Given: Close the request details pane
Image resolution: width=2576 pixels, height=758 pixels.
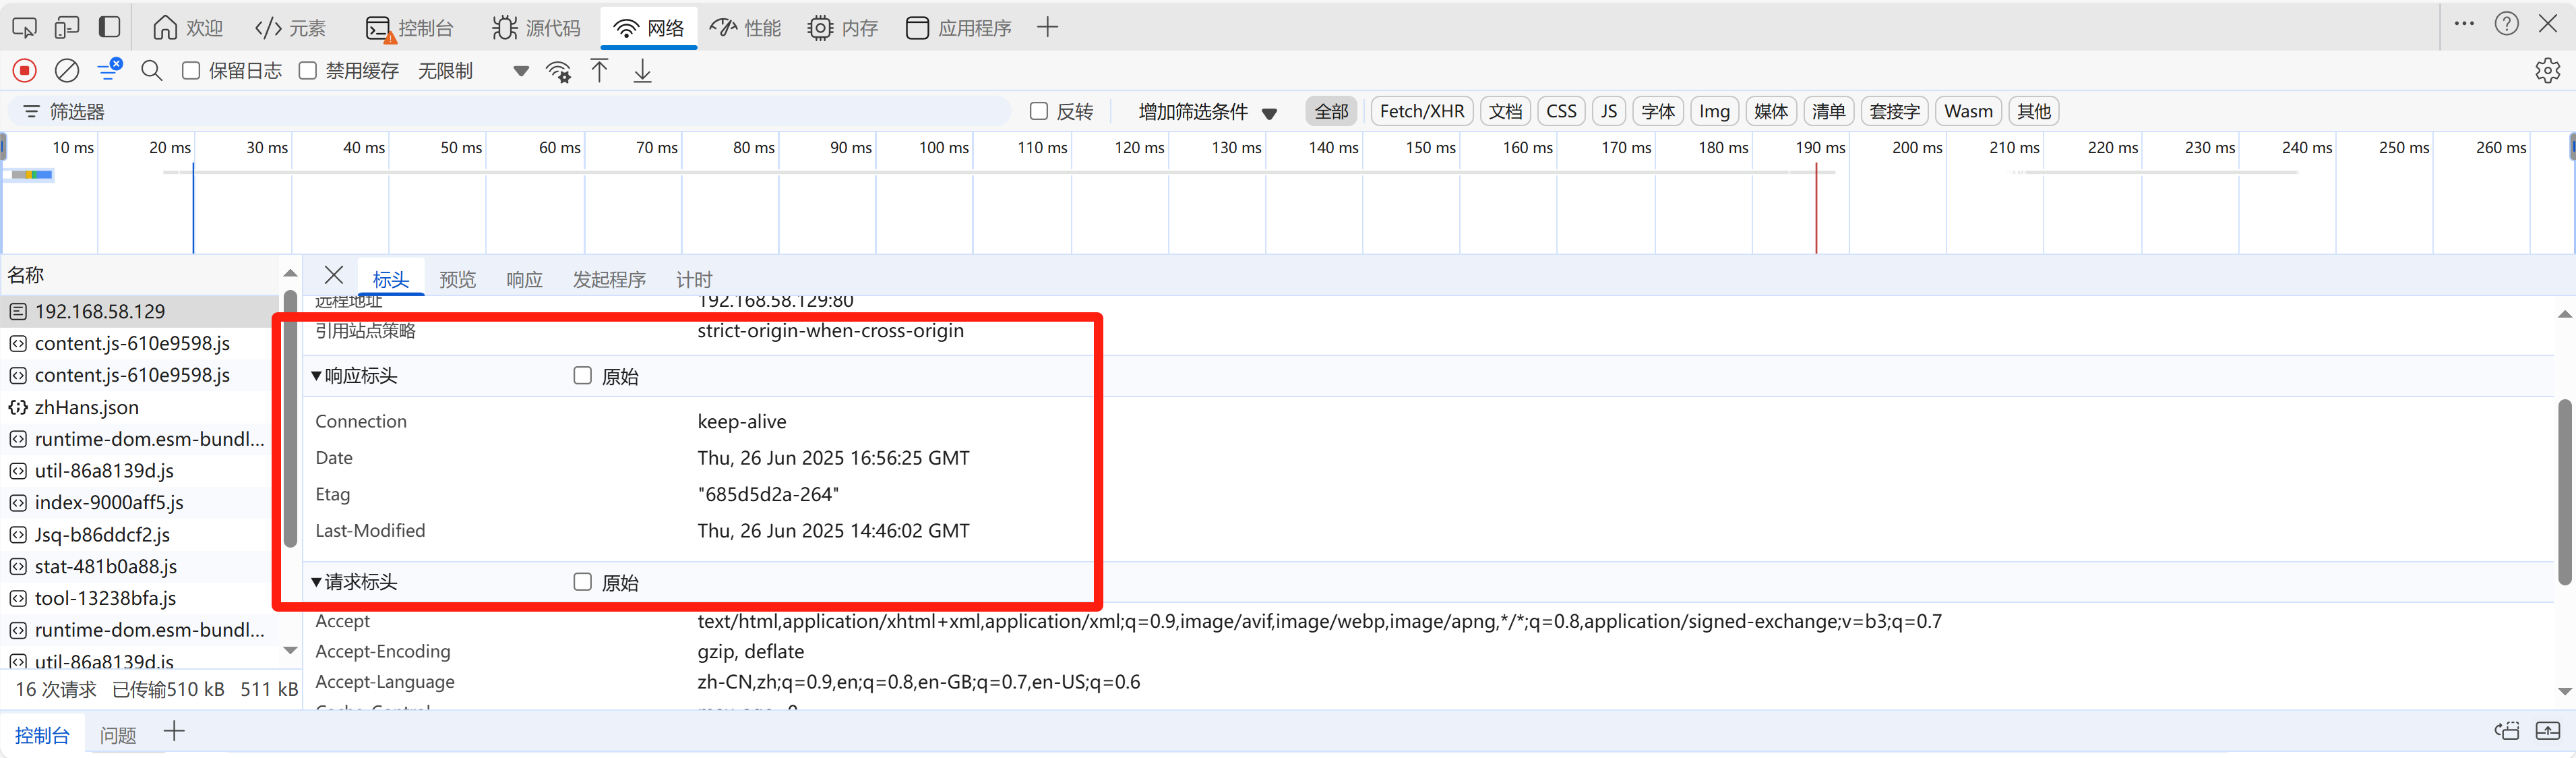Looking at the screenshot, I should 334,275.
